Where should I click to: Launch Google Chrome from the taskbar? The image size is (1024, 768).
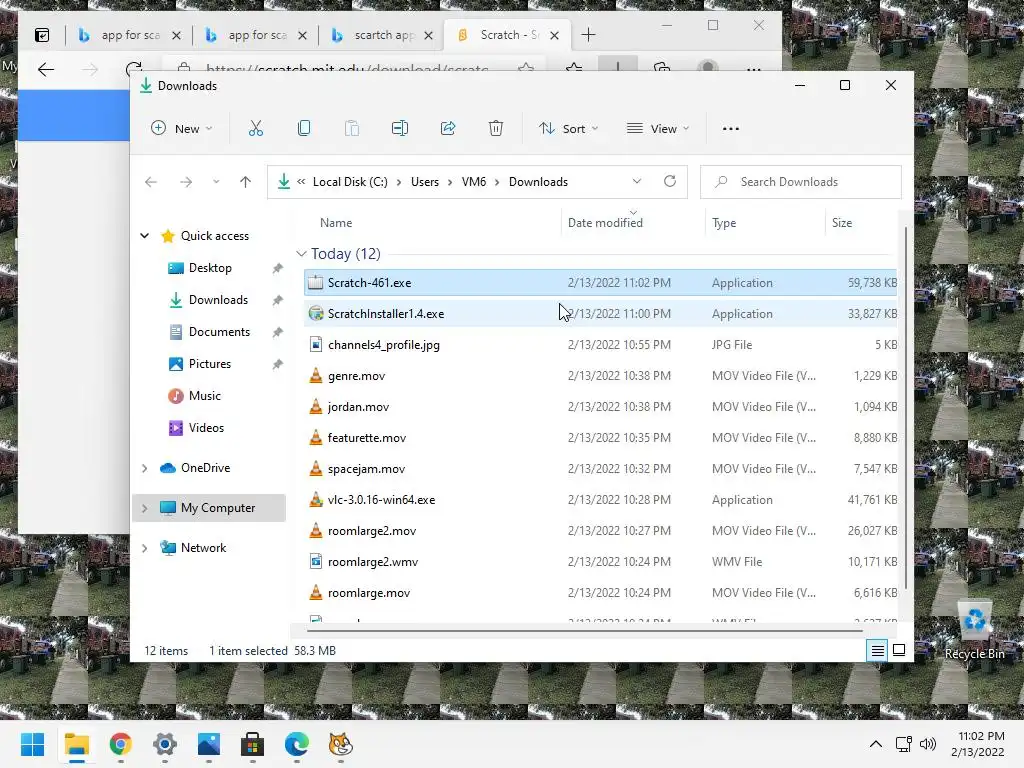coord(121,744)
